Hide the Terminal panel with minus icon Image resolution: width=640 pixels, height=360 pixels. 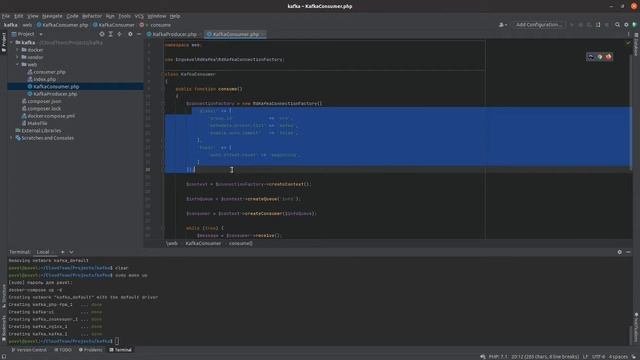tap(628, 252)
